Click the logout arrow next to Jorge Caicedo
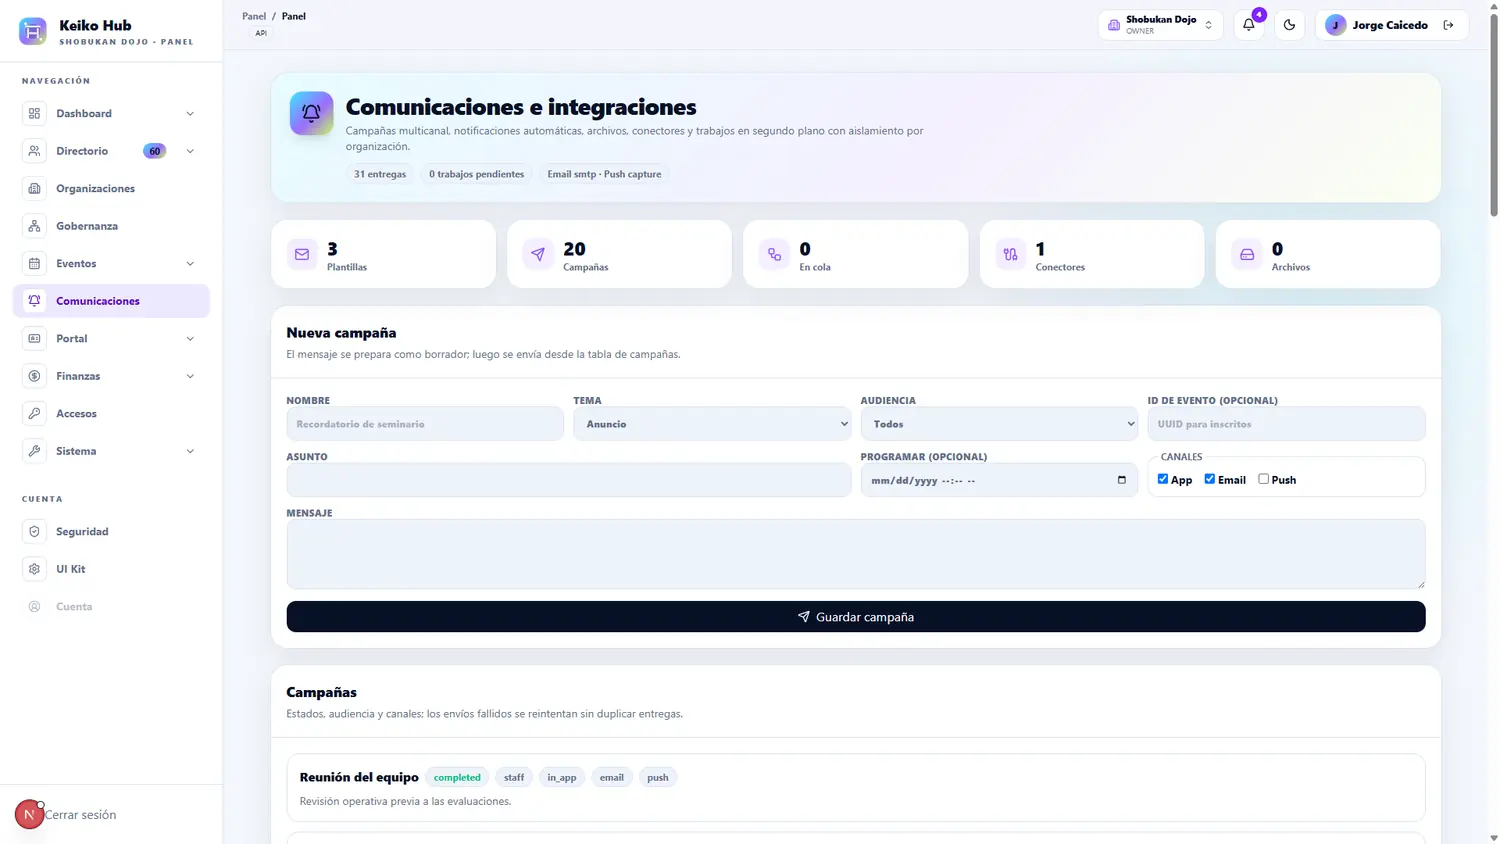 tap(1449, 25)
